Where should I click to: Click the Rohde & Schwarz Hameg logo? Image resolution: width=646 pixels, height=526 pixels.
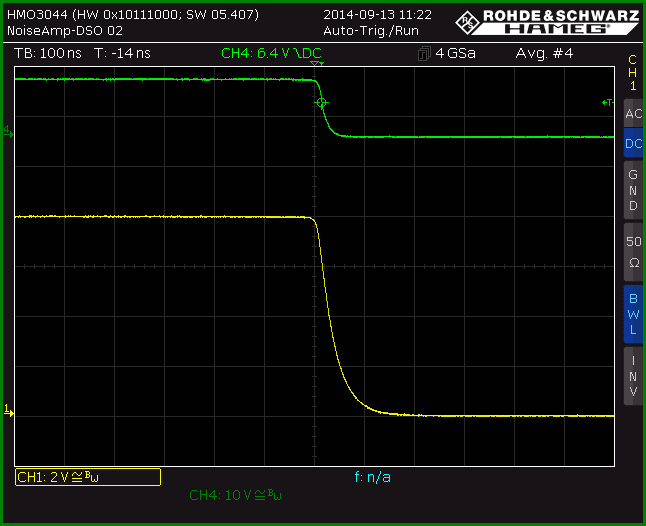pos(547,22)
